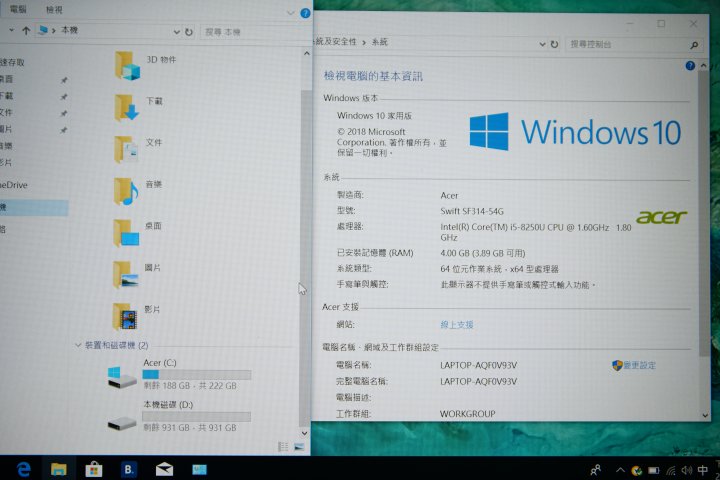Image resolution: width=720 pixels, height=480 pixels.
Task: Click scroll-down arrow in System window
Action: click(704, 415)
